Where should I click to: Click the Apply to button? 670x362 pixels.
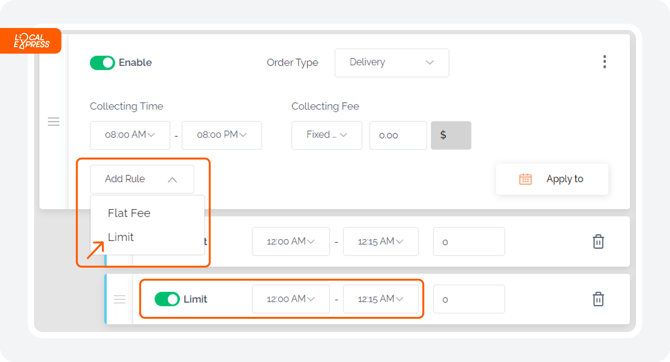point(552,179)
